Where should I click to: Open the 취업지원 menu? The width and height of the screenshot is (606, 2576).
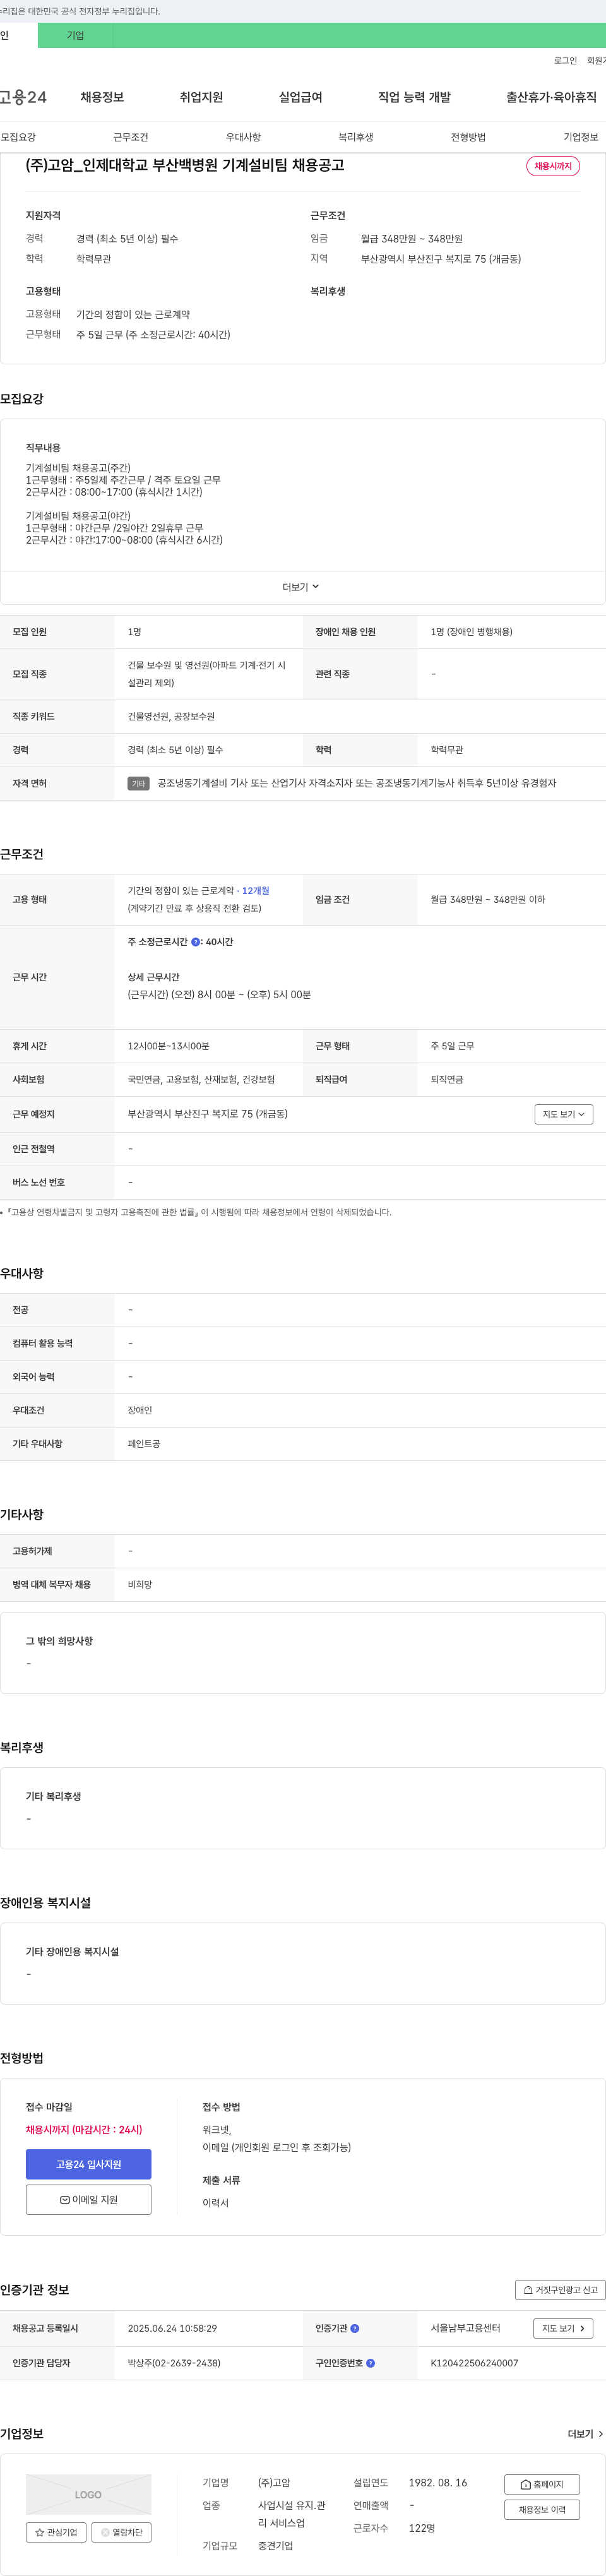[201, 97]
